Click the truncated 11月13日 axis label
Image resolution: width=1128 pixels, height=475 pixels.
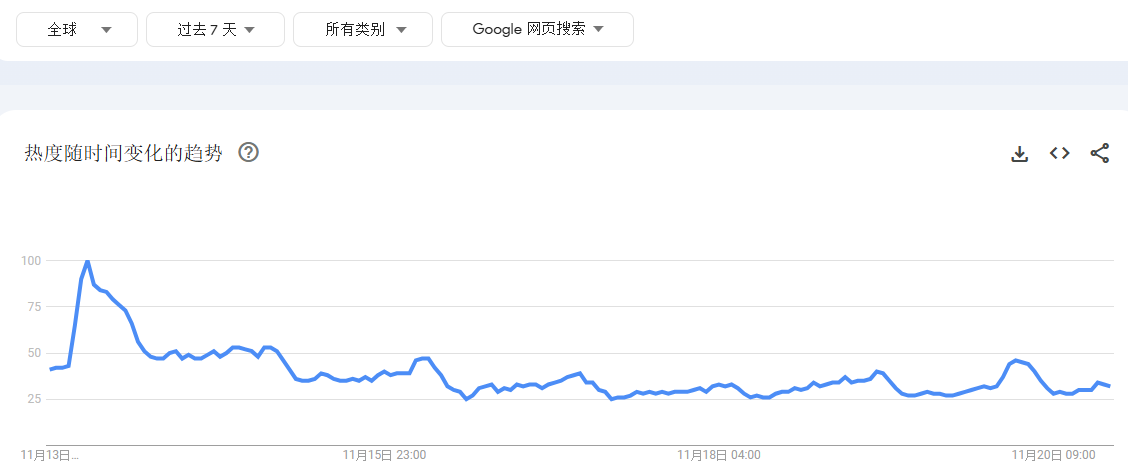coord(51,455)
